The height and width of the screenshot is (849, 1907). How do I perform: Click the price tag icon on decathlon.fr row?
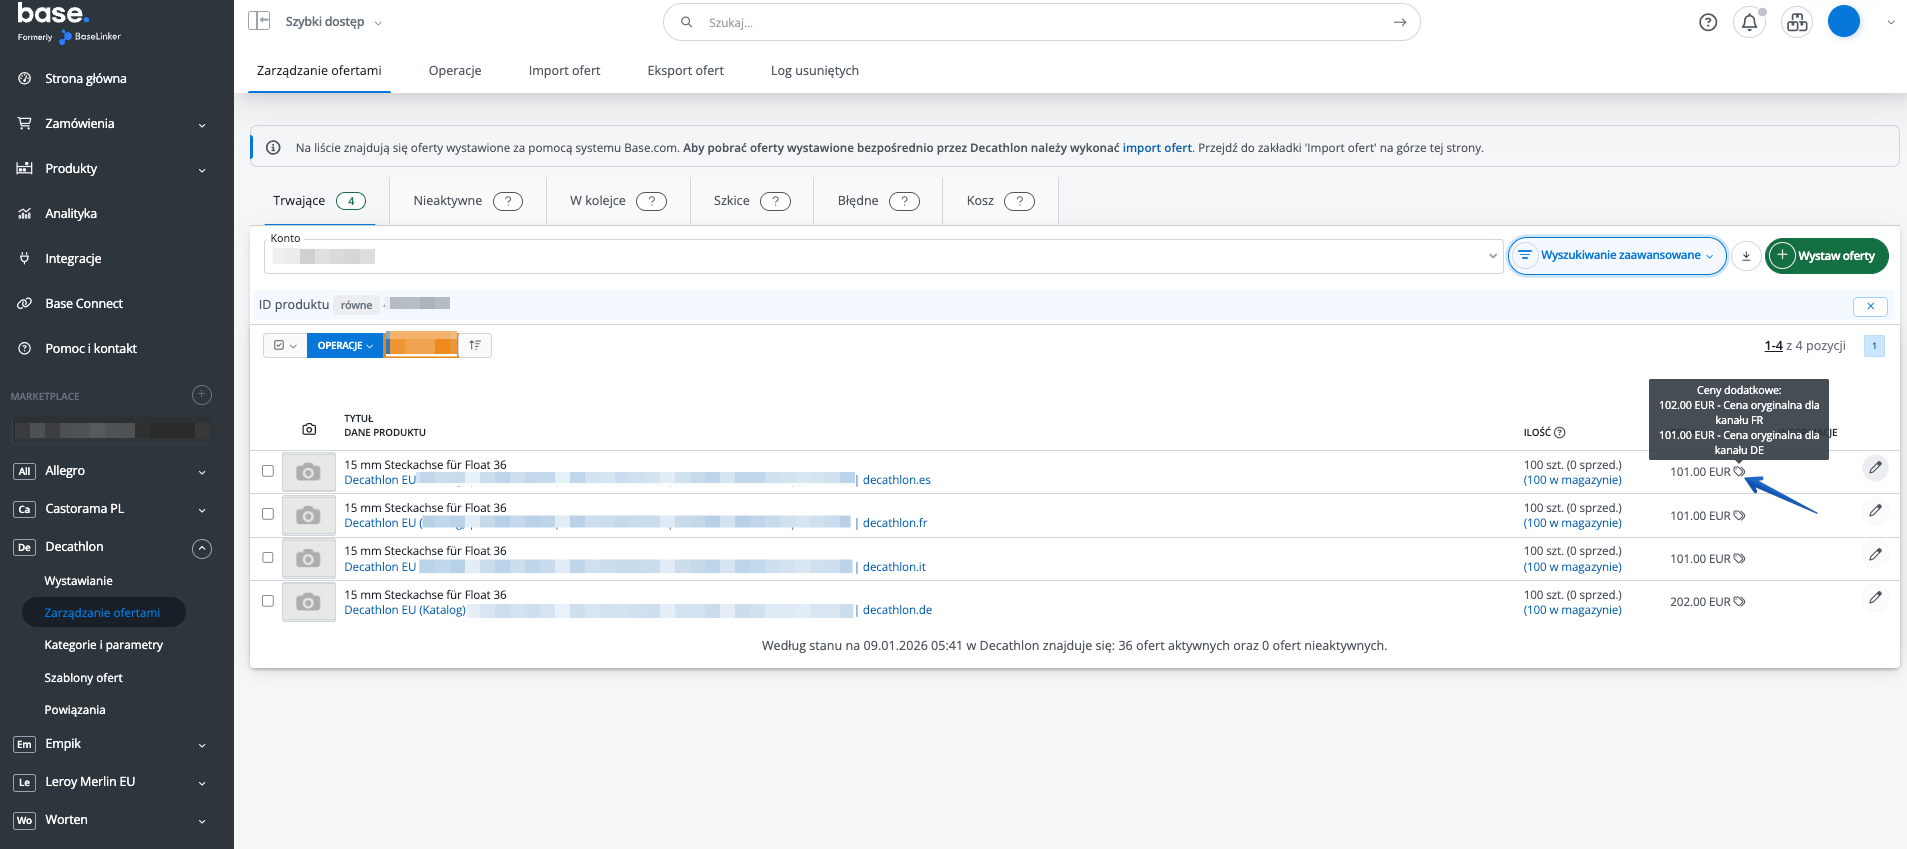coord(1739,516)
